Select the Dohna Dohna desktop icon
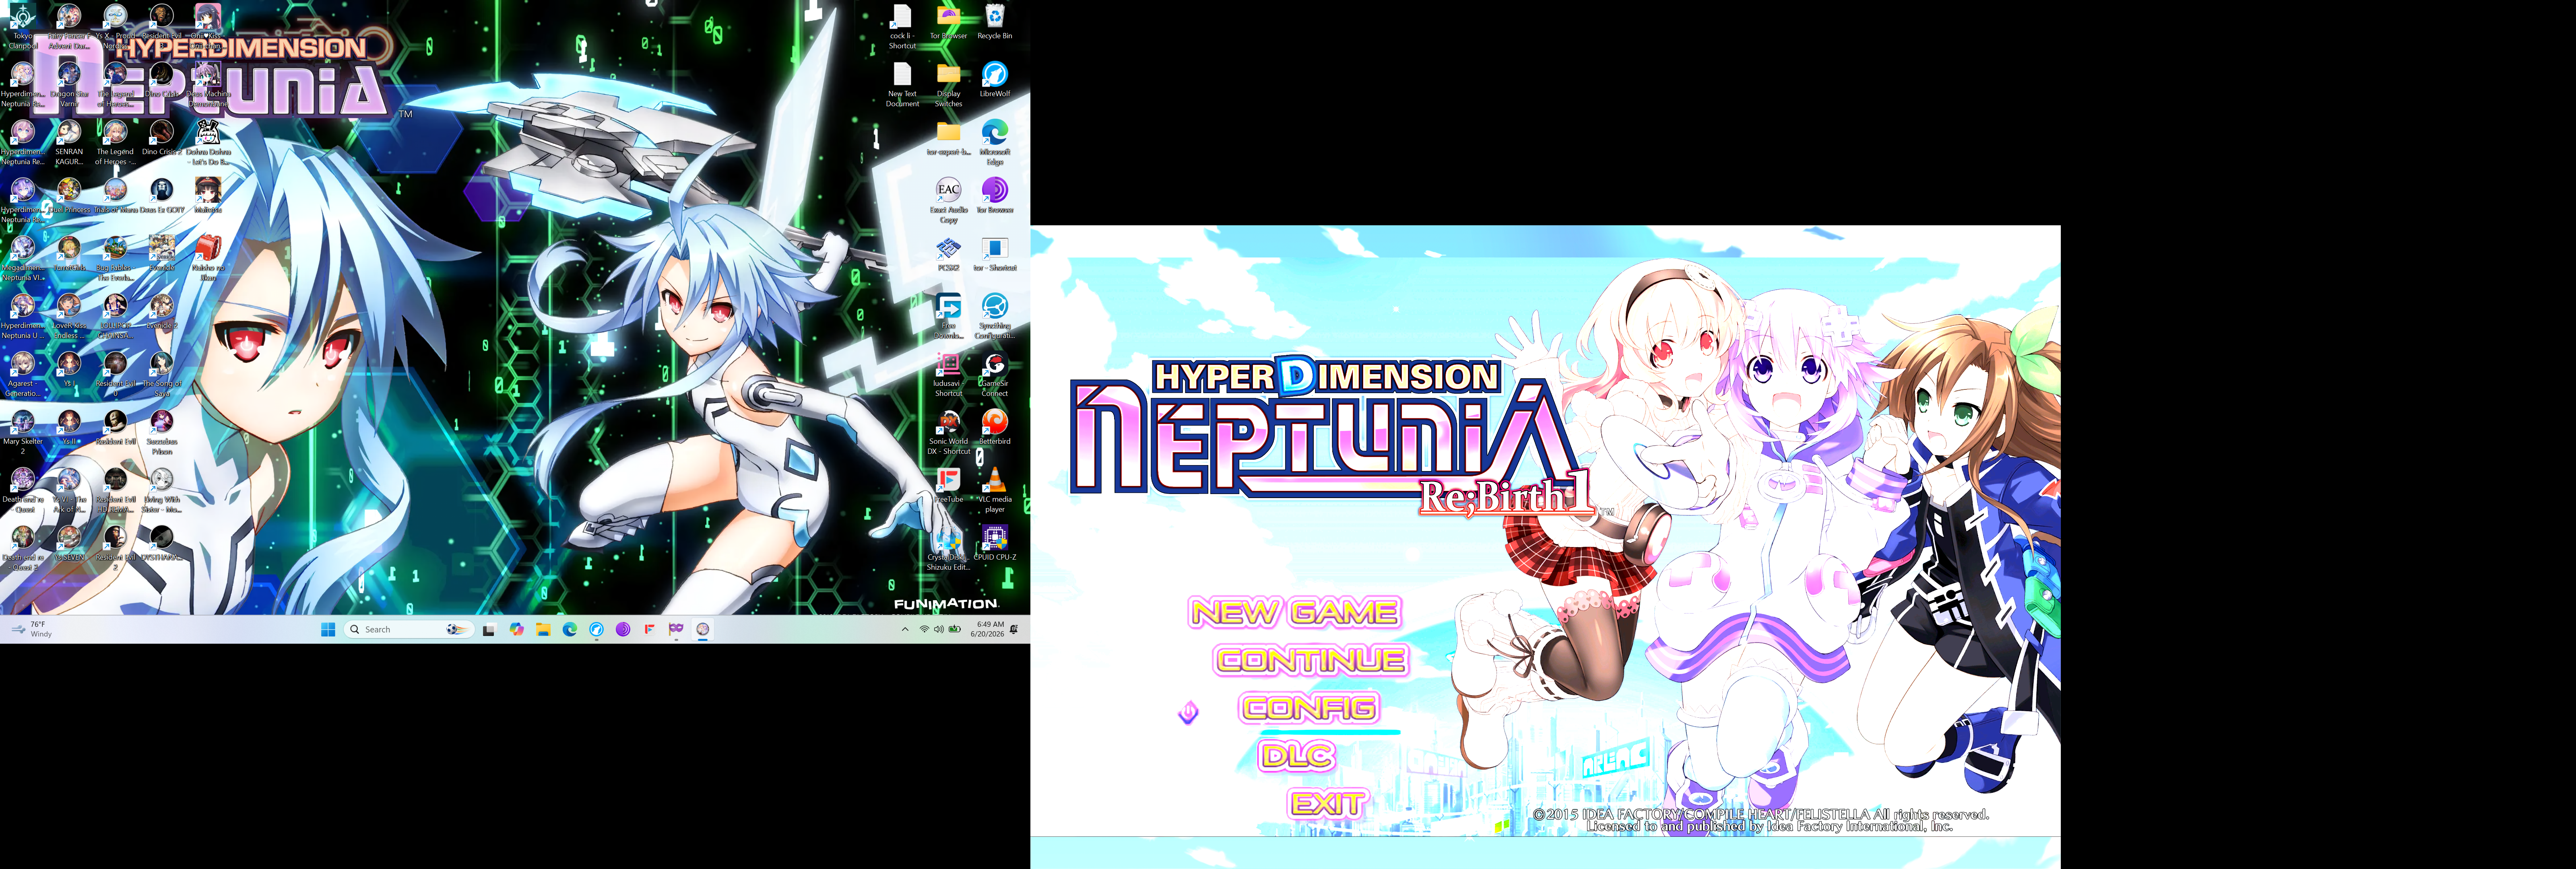 (x=208, y=142)
